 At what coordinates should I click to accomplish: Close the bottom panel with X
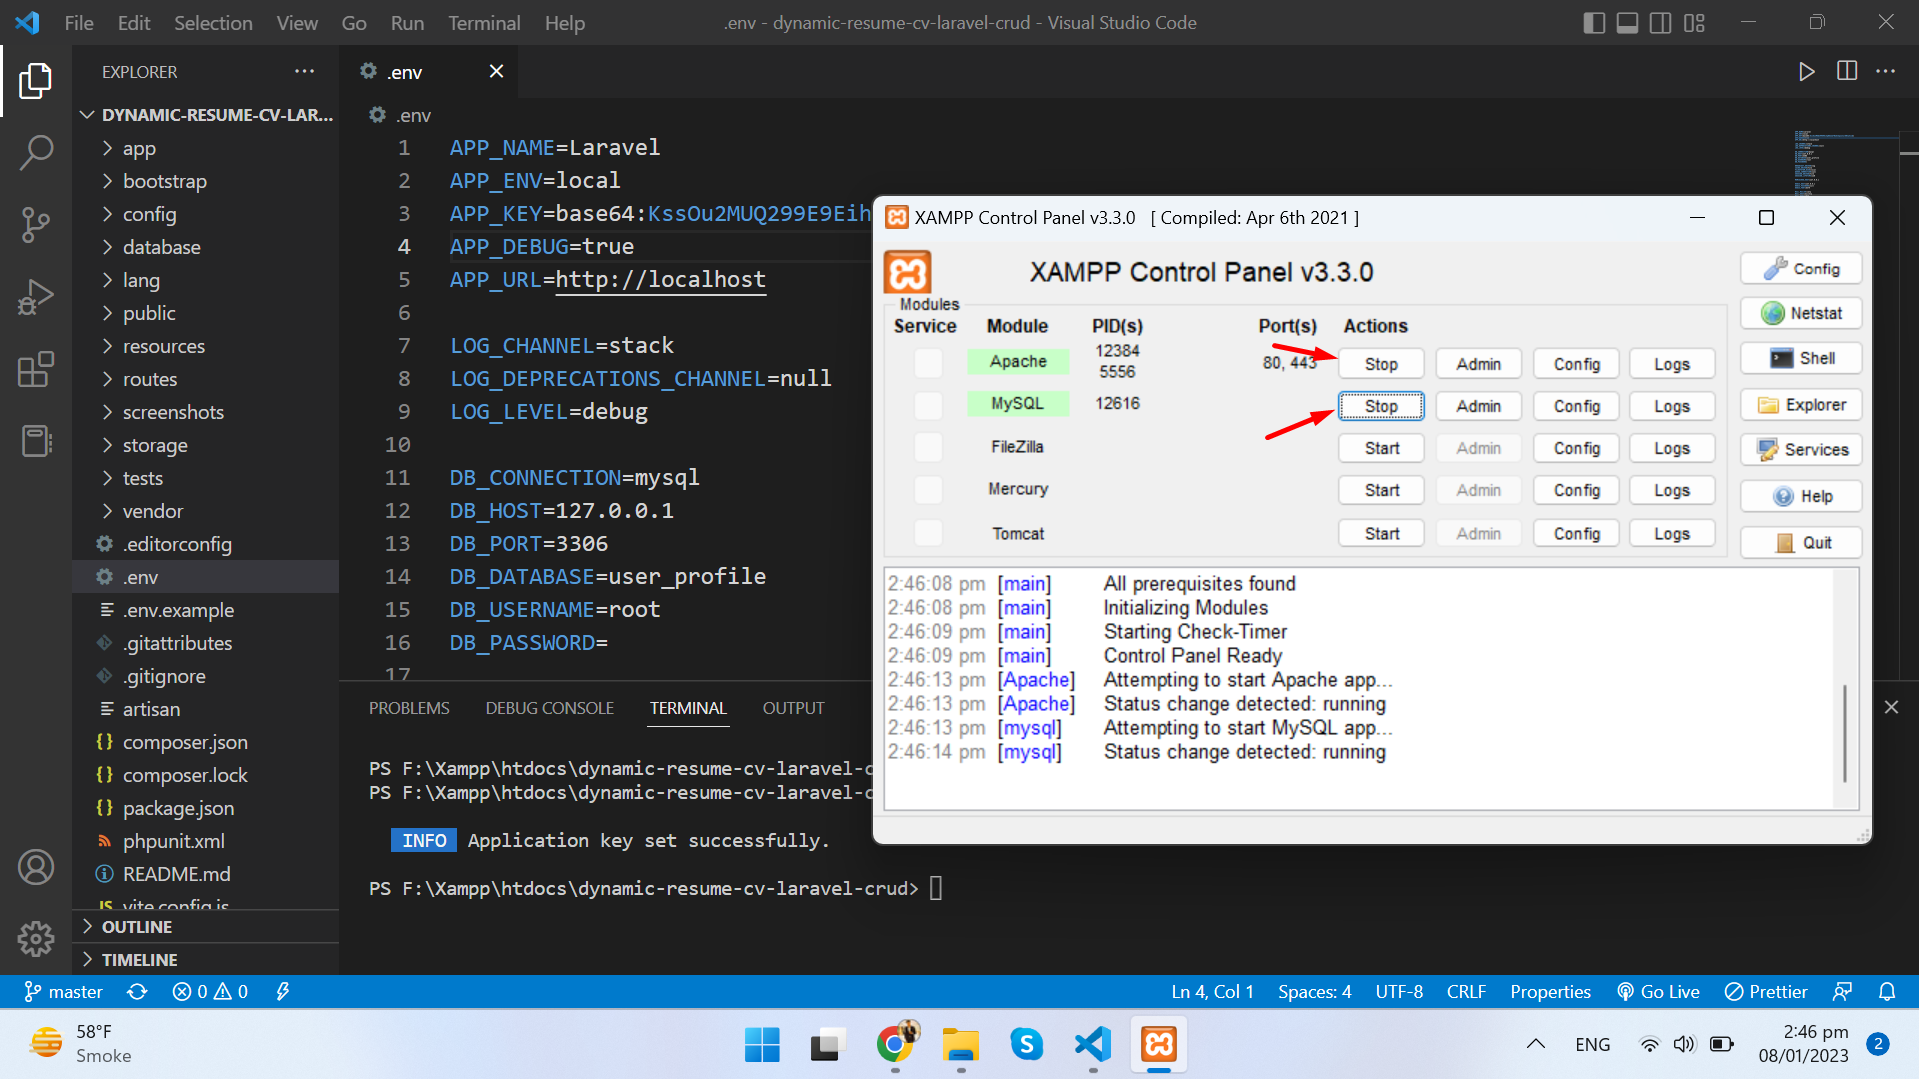click(1891, 707)
